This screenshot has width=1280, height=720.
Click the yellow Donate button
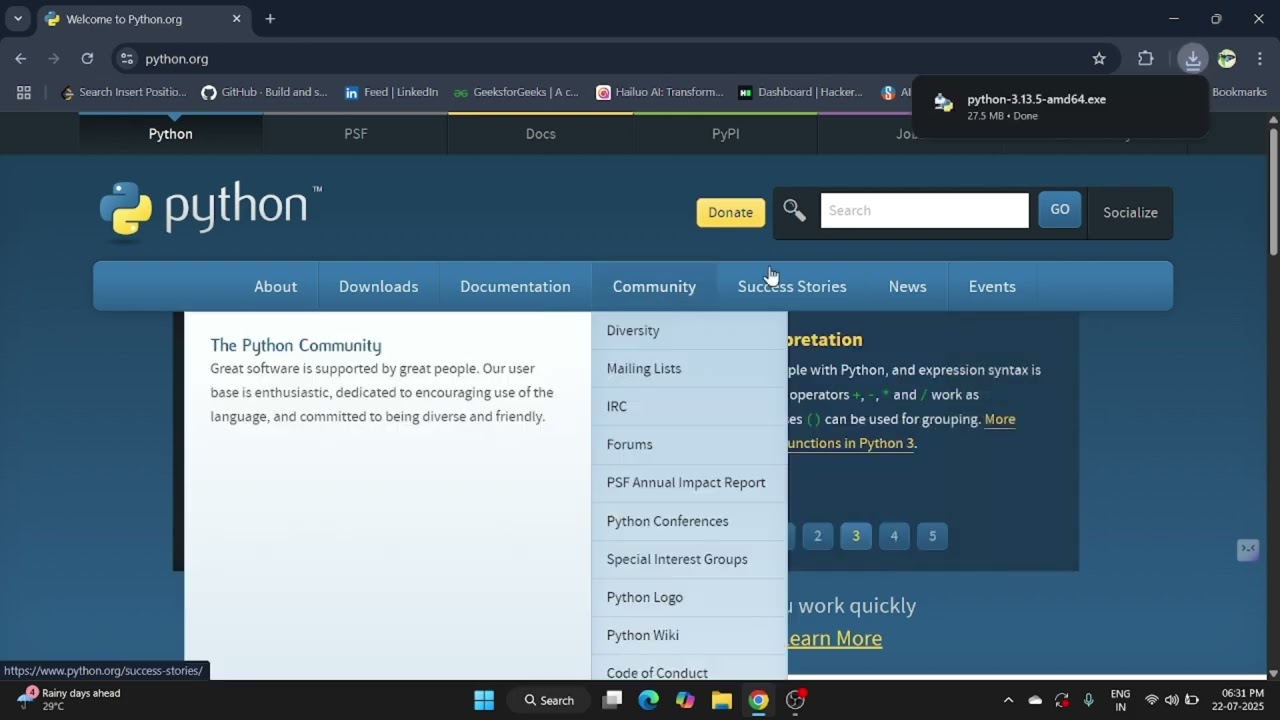point(731,212)
